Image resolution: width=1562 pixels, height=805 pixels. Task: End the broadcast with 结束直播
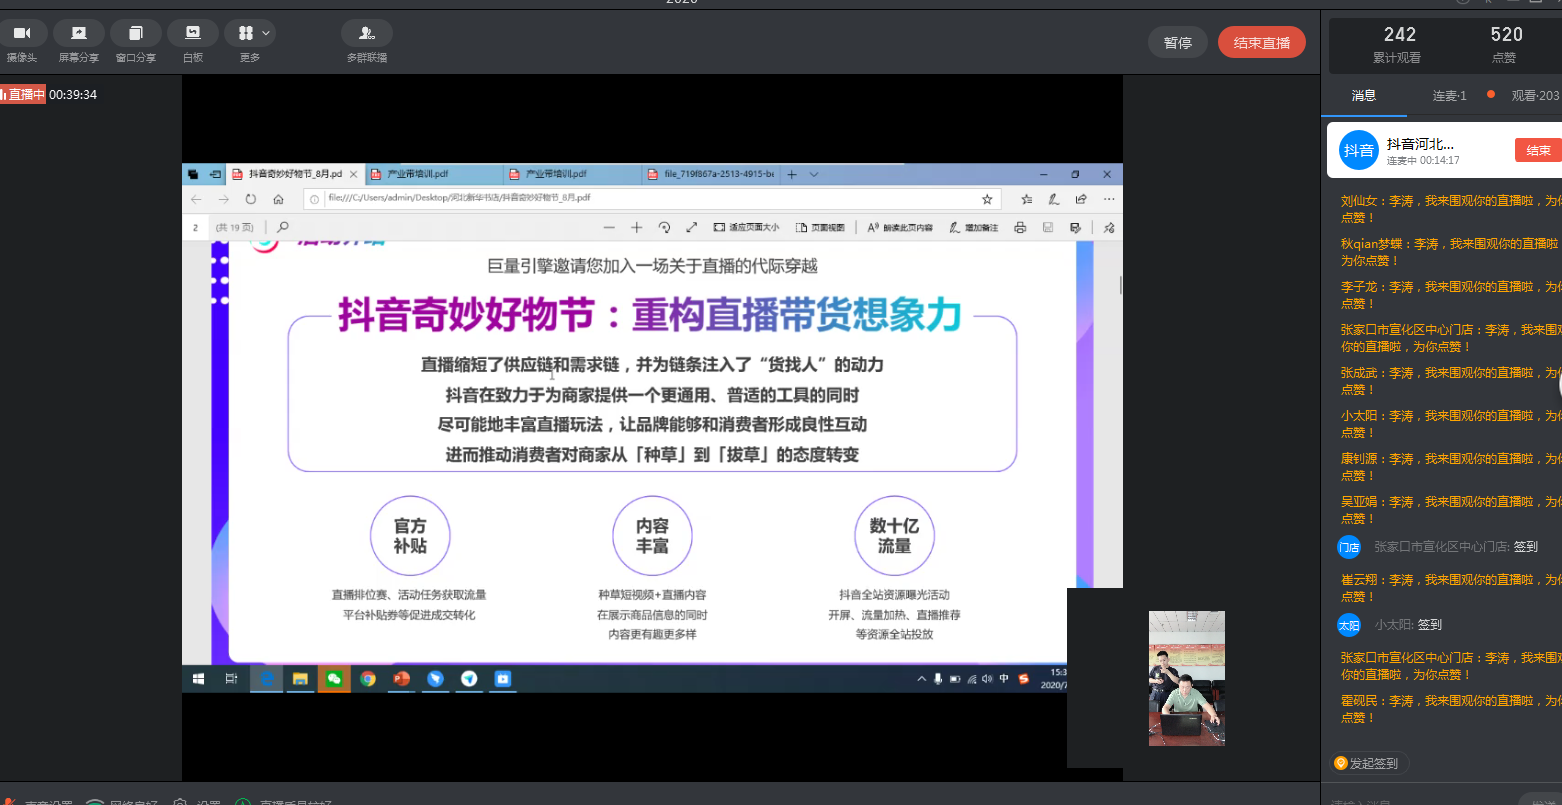pyautogui.click(x=1262, y=43)
